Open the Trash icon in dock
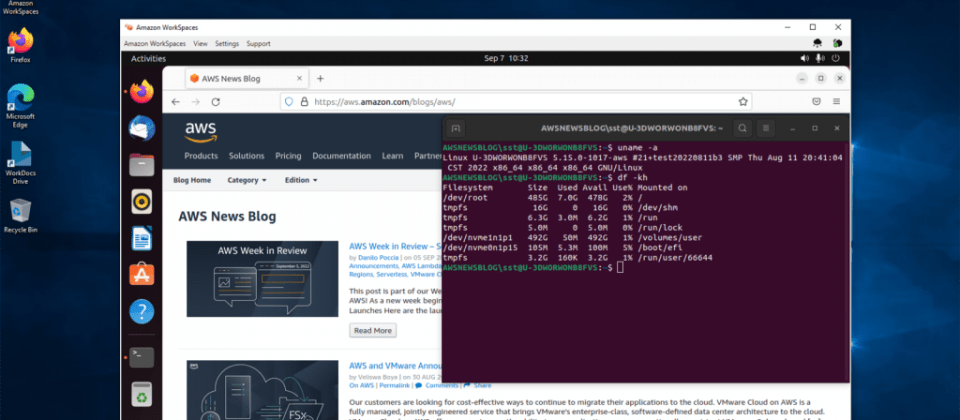Viewport: 960px width, 420px height. [141, 394]
